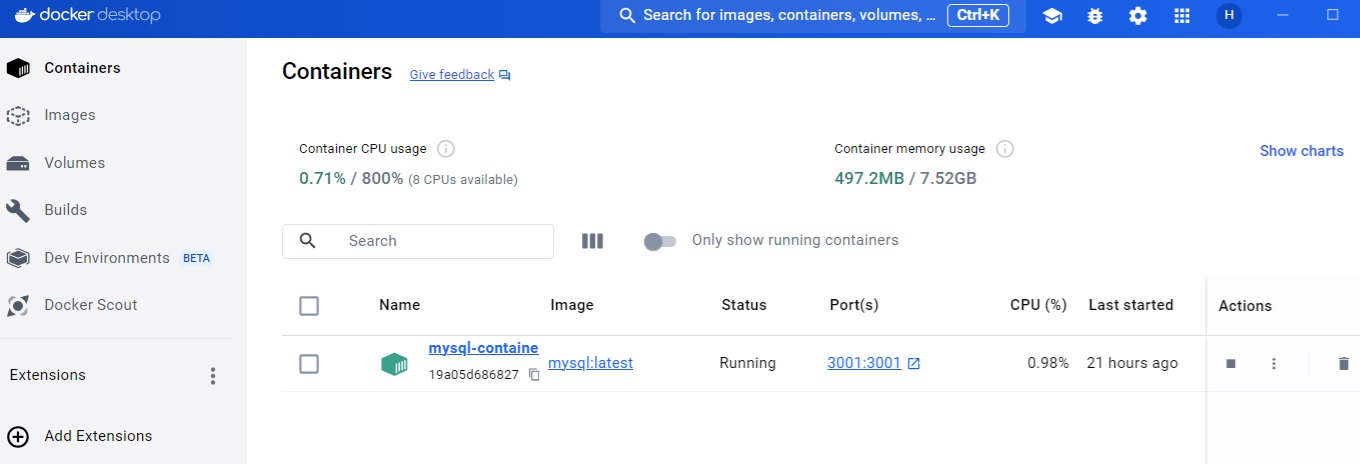
Task: Click the 0.71% / 800% CPU usage value
Action: [x=351, y=179]
